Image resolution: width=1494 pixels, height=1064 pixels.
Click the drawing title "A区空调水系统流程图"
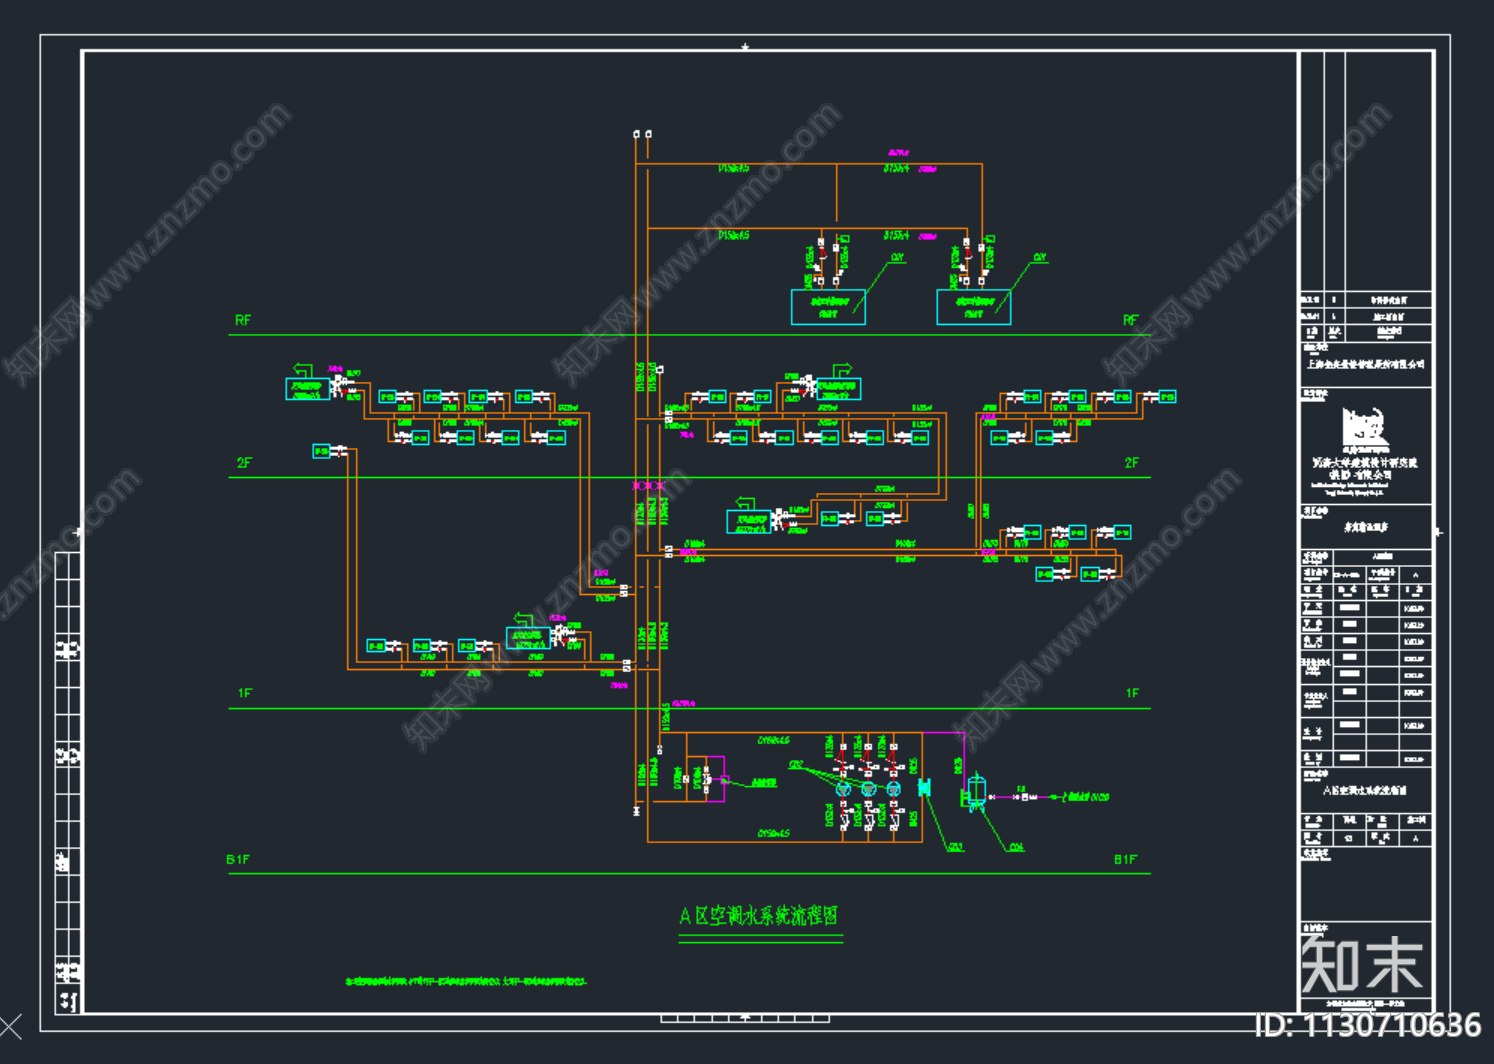point(759,916)
